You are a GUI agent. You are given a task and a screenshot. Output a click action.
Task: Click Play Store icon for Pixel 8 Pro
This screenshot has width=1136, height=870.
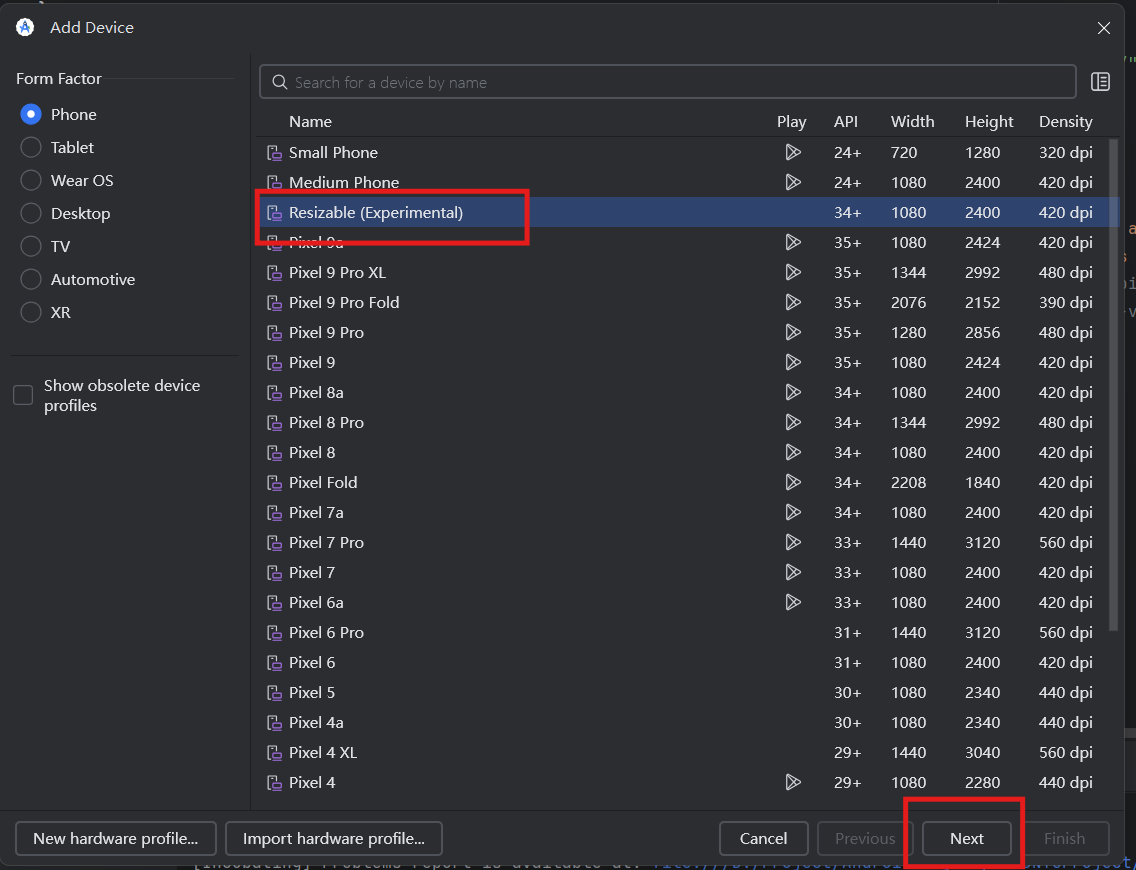(x=793, y=422)
